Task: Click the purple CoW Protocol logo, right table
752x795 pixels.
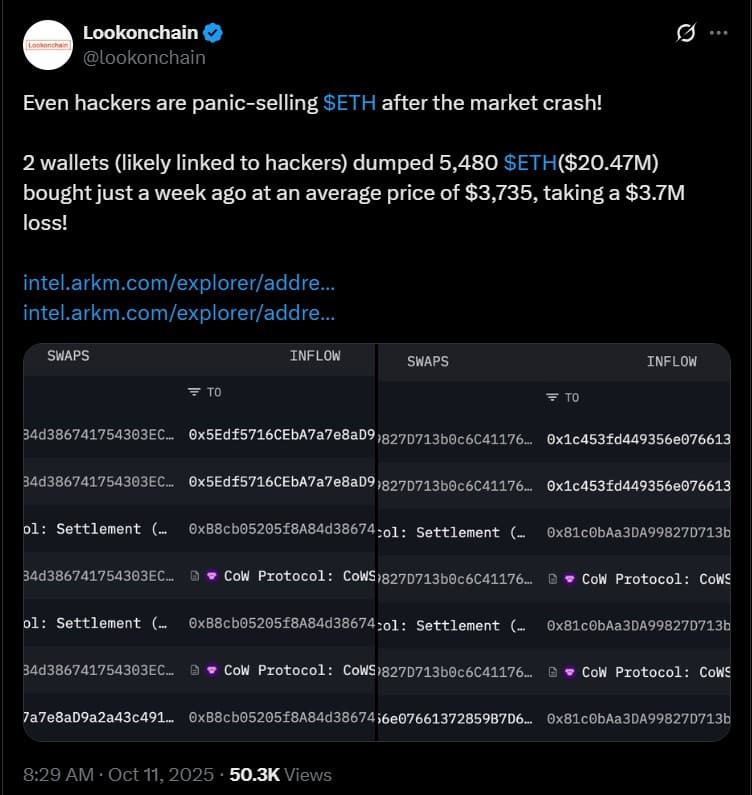Action: pyautogui.click(x=569, y=579)
